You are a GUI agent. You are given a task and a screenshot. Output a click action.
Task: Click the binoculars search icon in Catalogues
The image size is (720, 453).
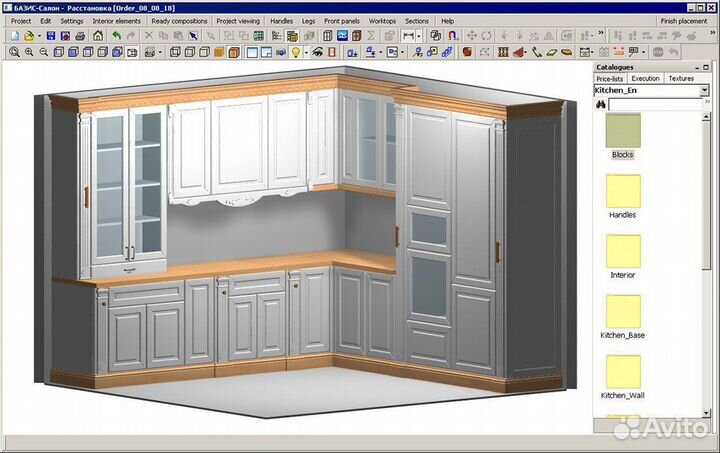point(600,103)
